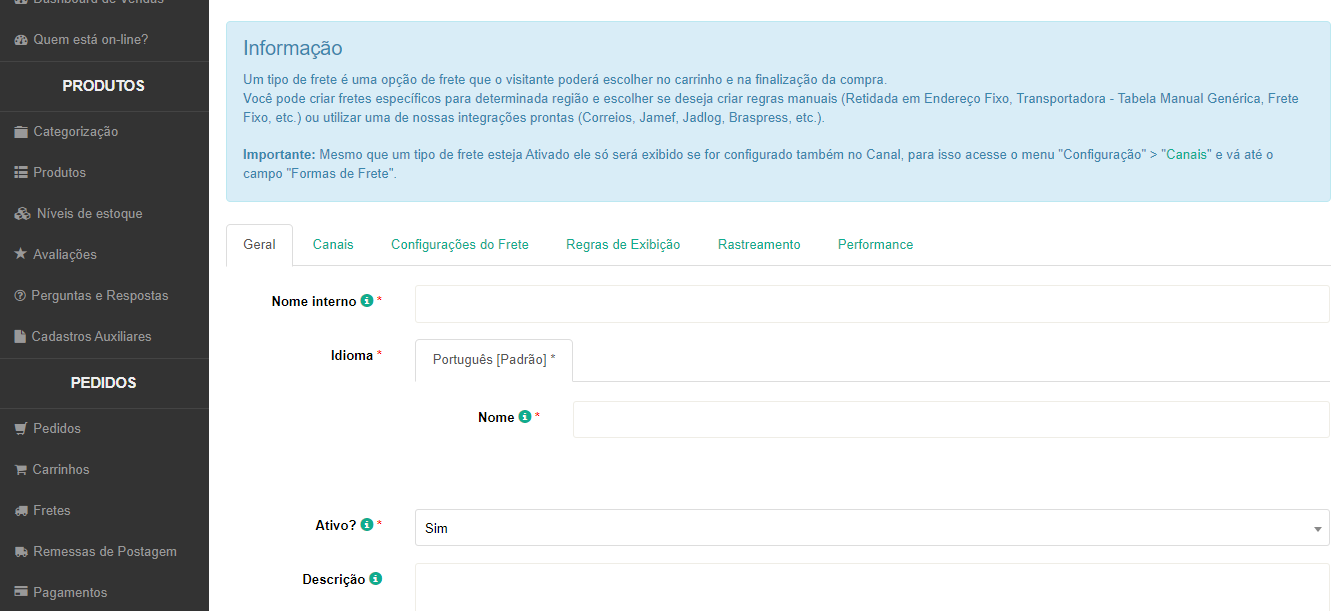This screenshot has height=611, width=1343.
Task: Click the PRODUTOS section header
Action: pyautogui.click(x=104, y=86)
